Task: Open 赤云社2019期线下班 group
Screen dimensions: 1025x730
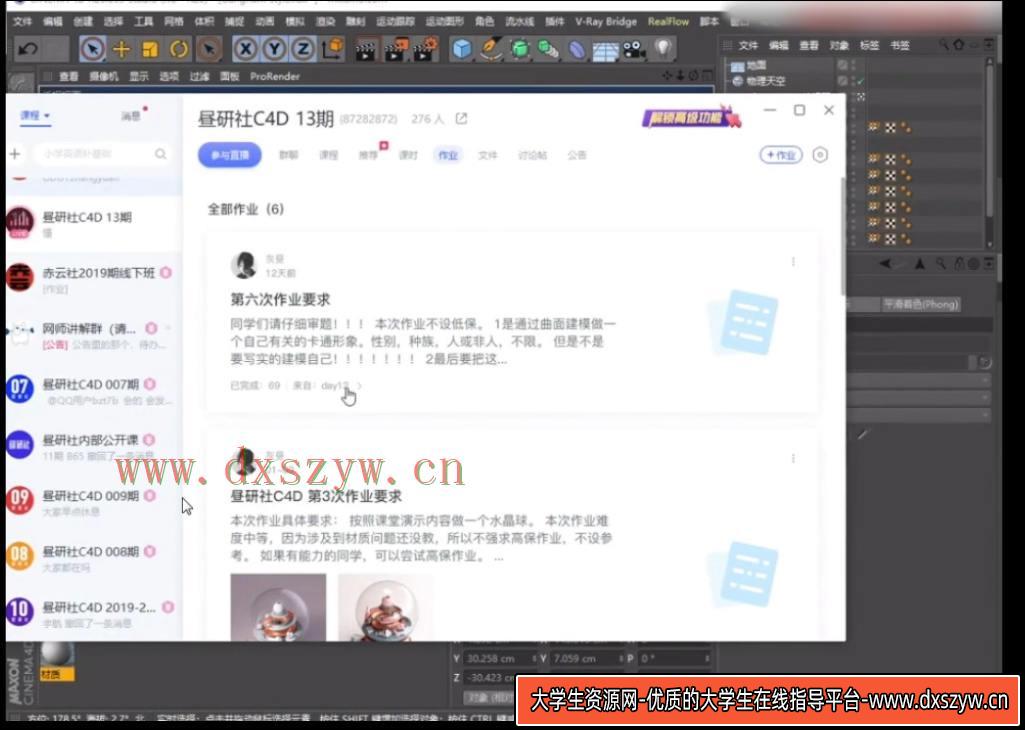Action: coord(93,278)
